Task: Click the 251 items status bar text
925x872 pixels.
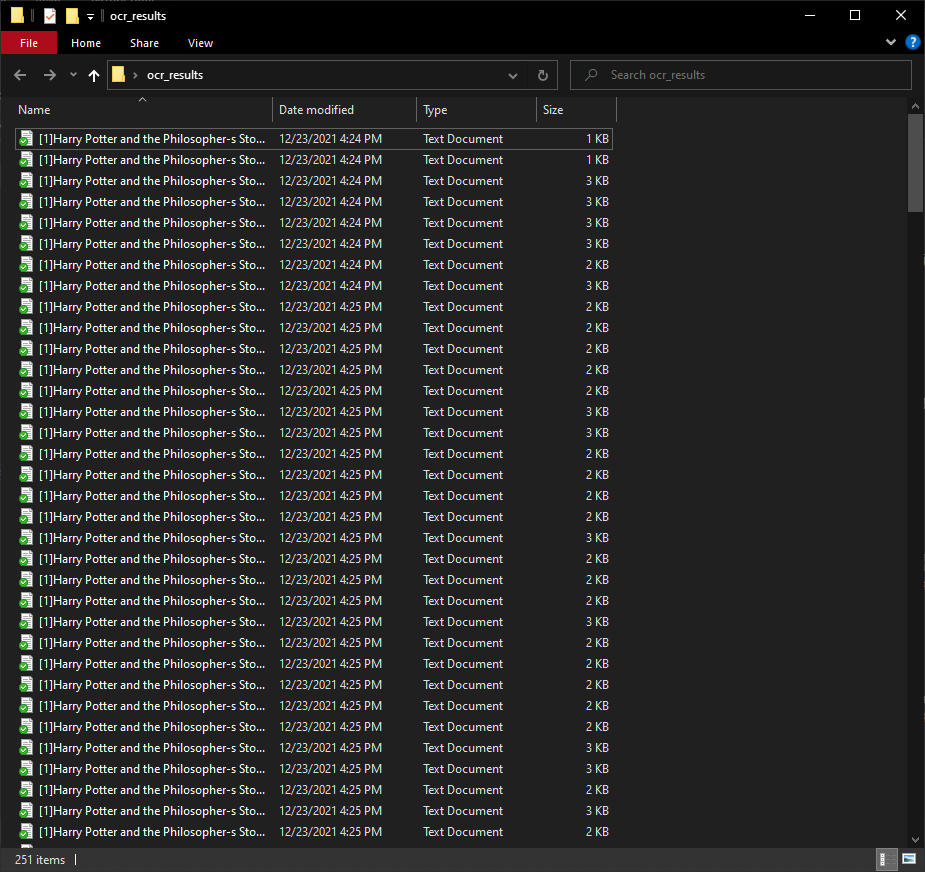Action: [40, 860]
